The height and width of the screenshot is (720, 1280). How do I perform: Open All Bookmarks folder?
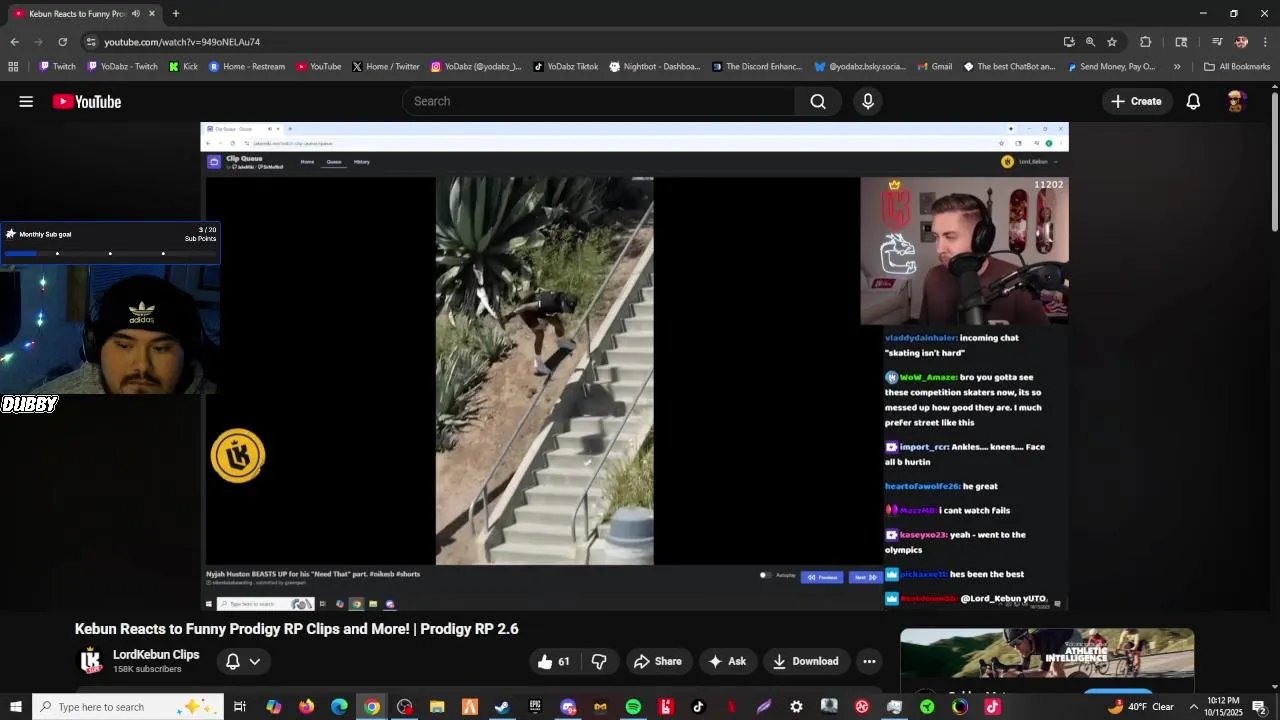click(x=1237, y=67)
